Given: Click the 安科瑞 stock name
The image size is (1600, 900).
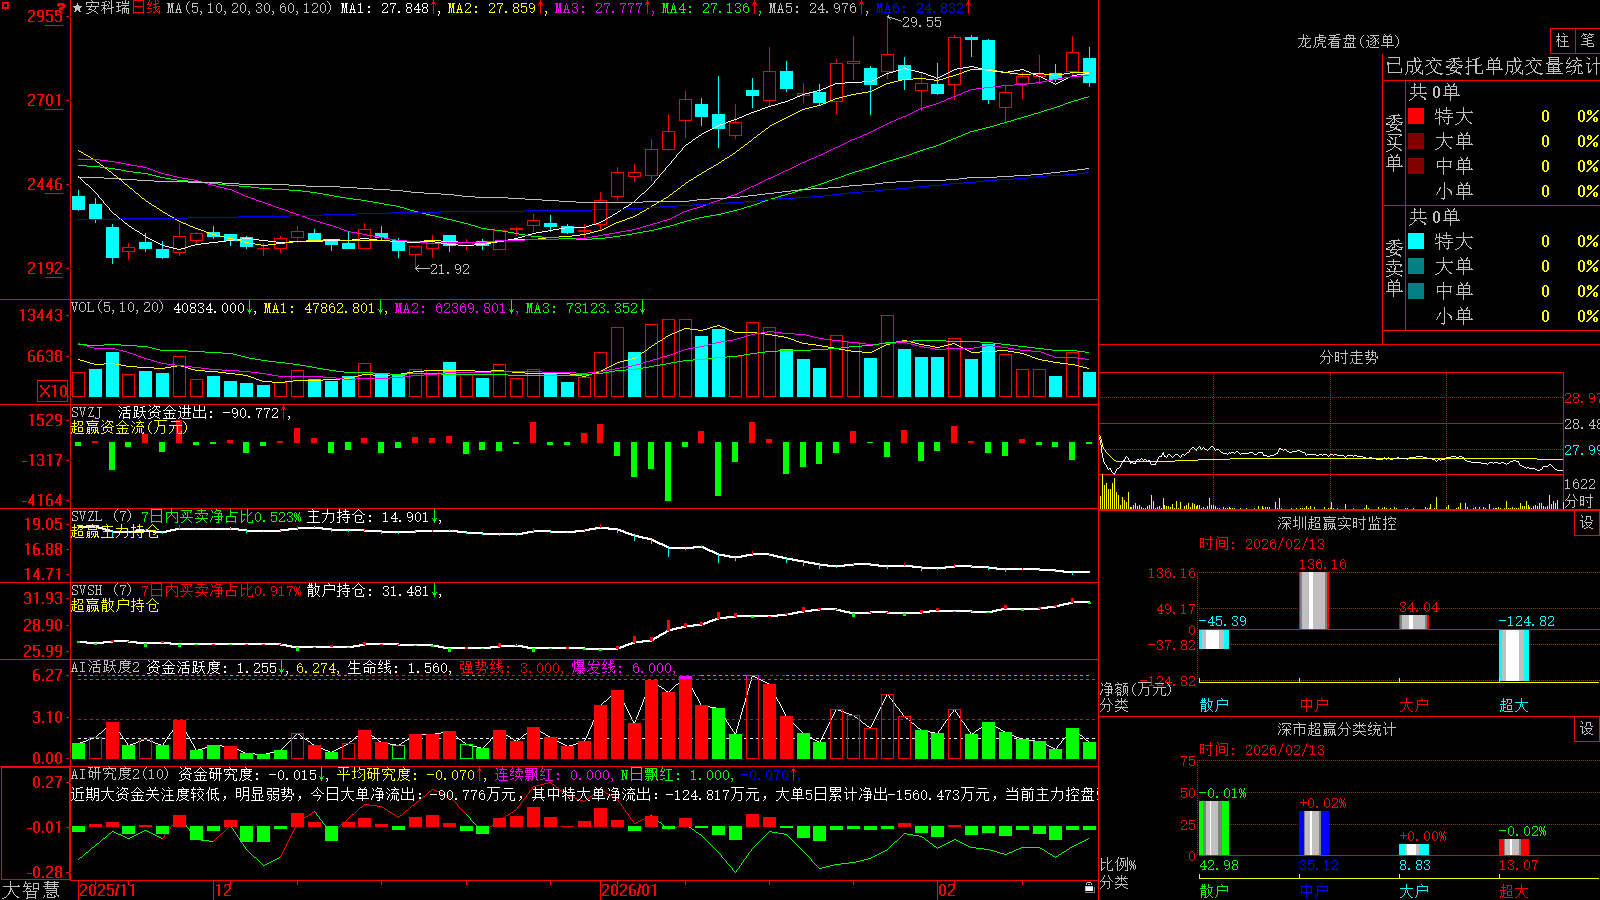Looking at the screenshot, I should (108, 8).
